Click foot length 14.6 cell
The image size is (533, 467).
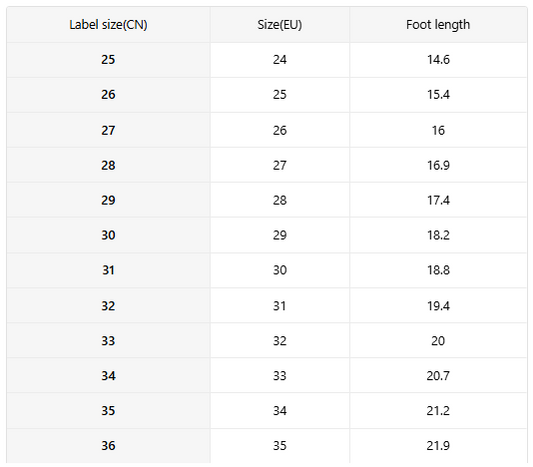(x=438, y=60)
